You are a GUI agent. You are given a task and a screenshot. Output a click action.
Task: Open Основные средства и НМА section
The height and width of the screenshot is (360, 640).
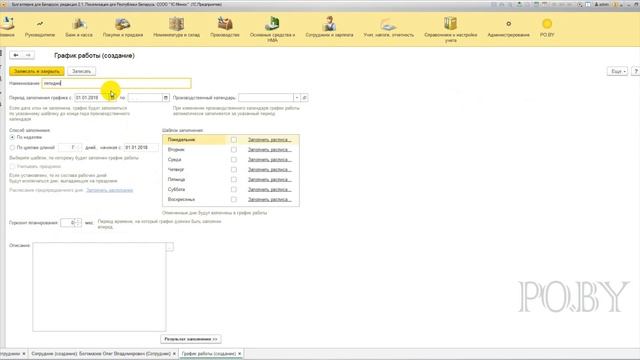tap(272, 29)
